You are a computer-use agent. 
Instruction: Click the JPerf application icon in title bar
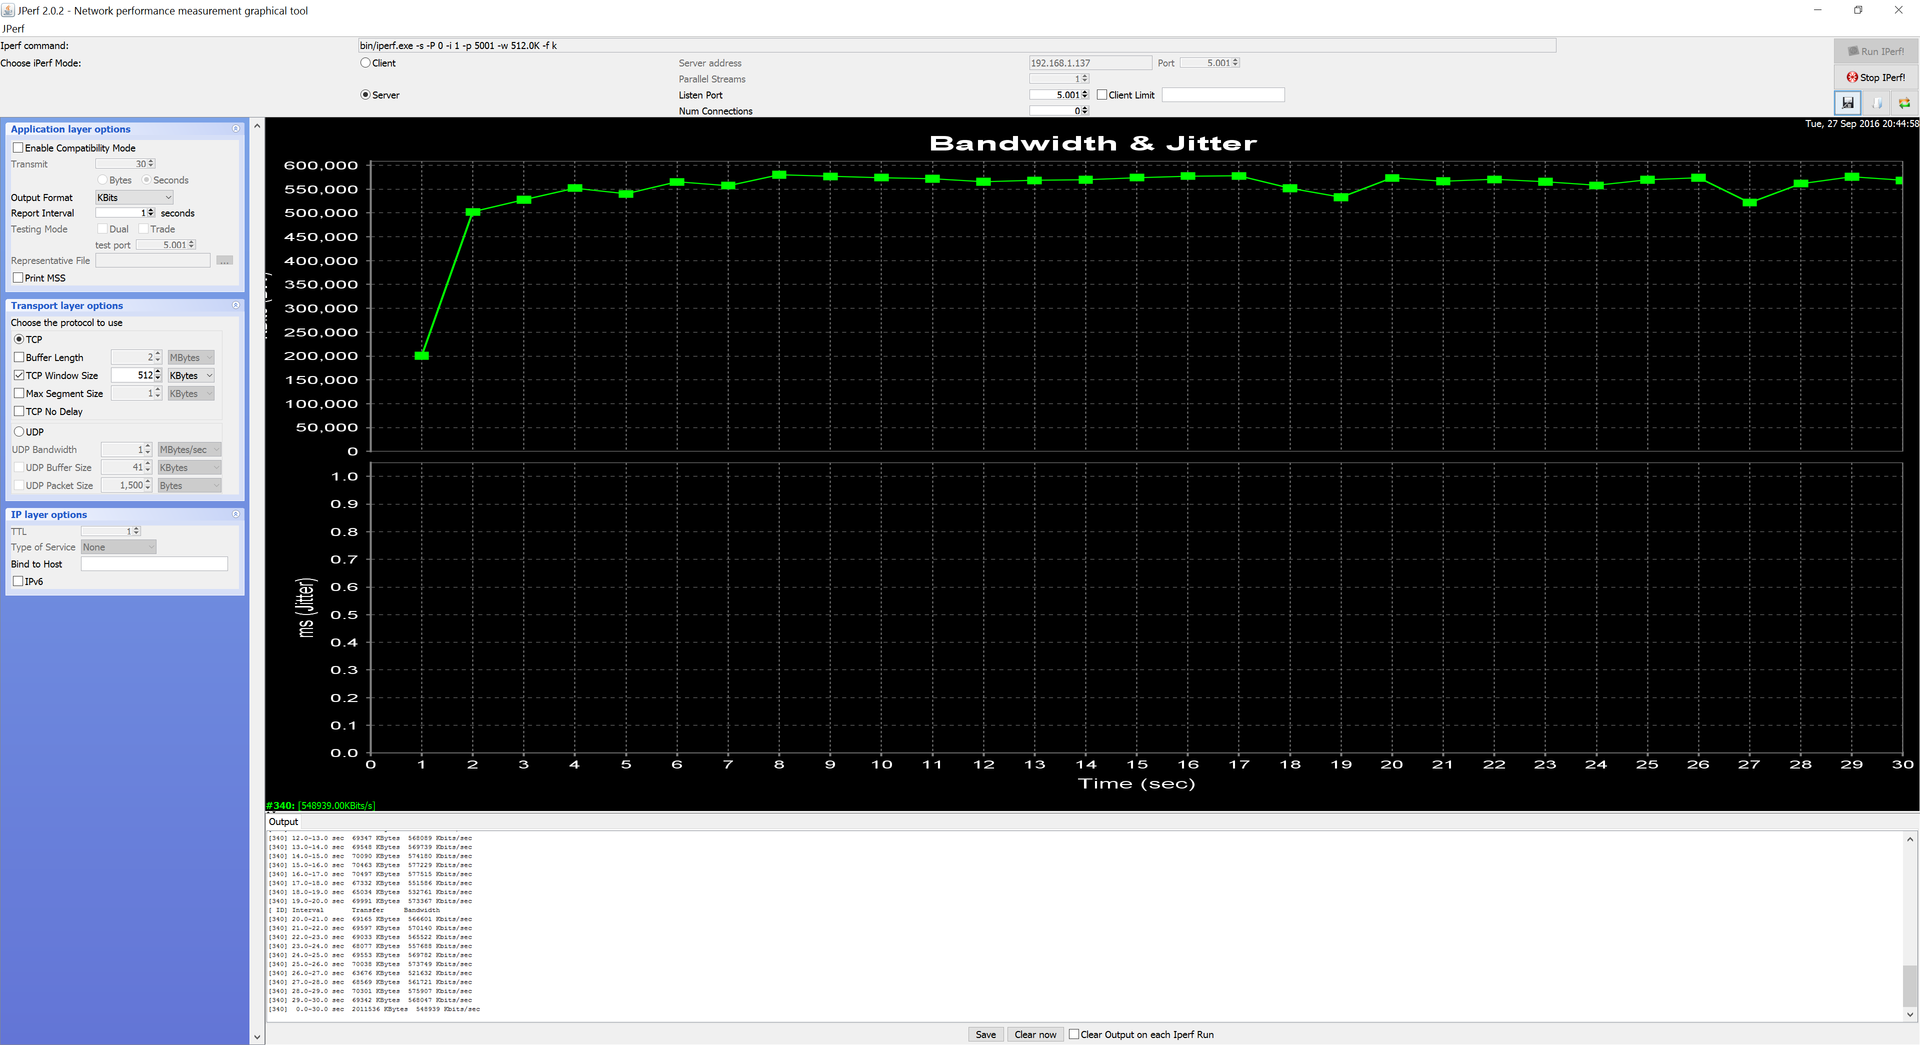[8, 10]
